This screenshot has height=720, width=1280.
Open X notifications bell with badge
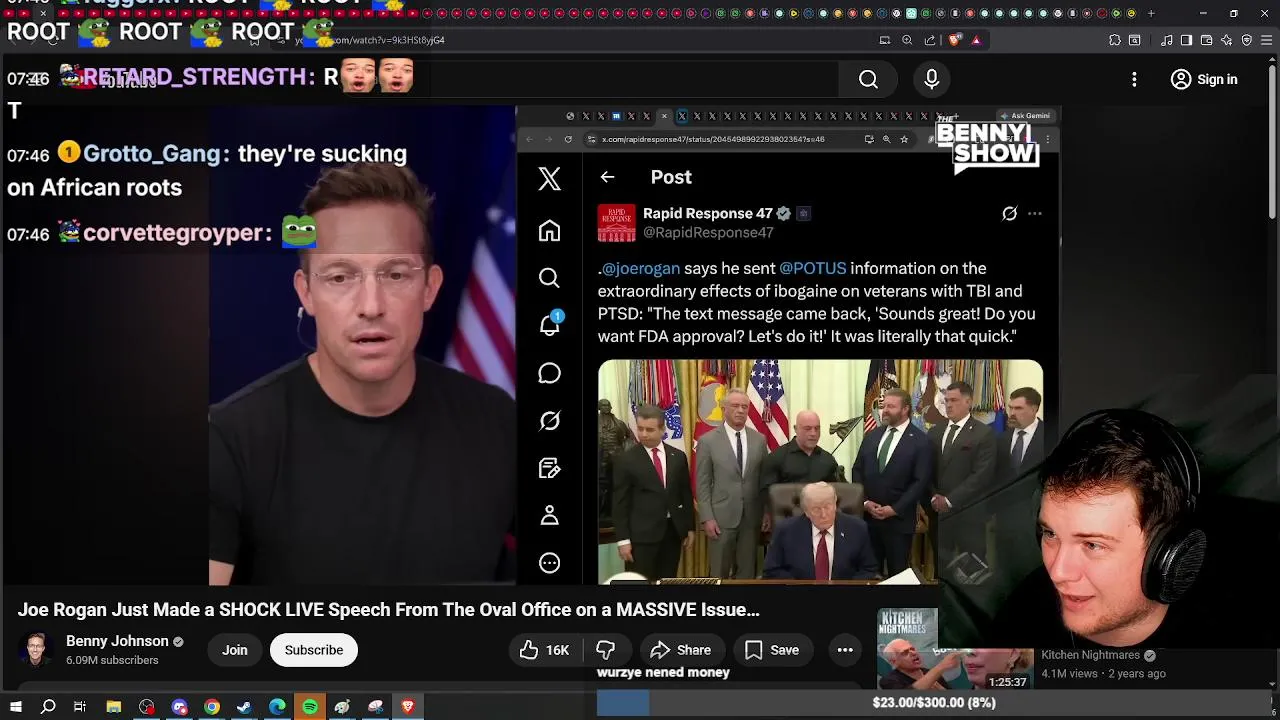[550, 324]
